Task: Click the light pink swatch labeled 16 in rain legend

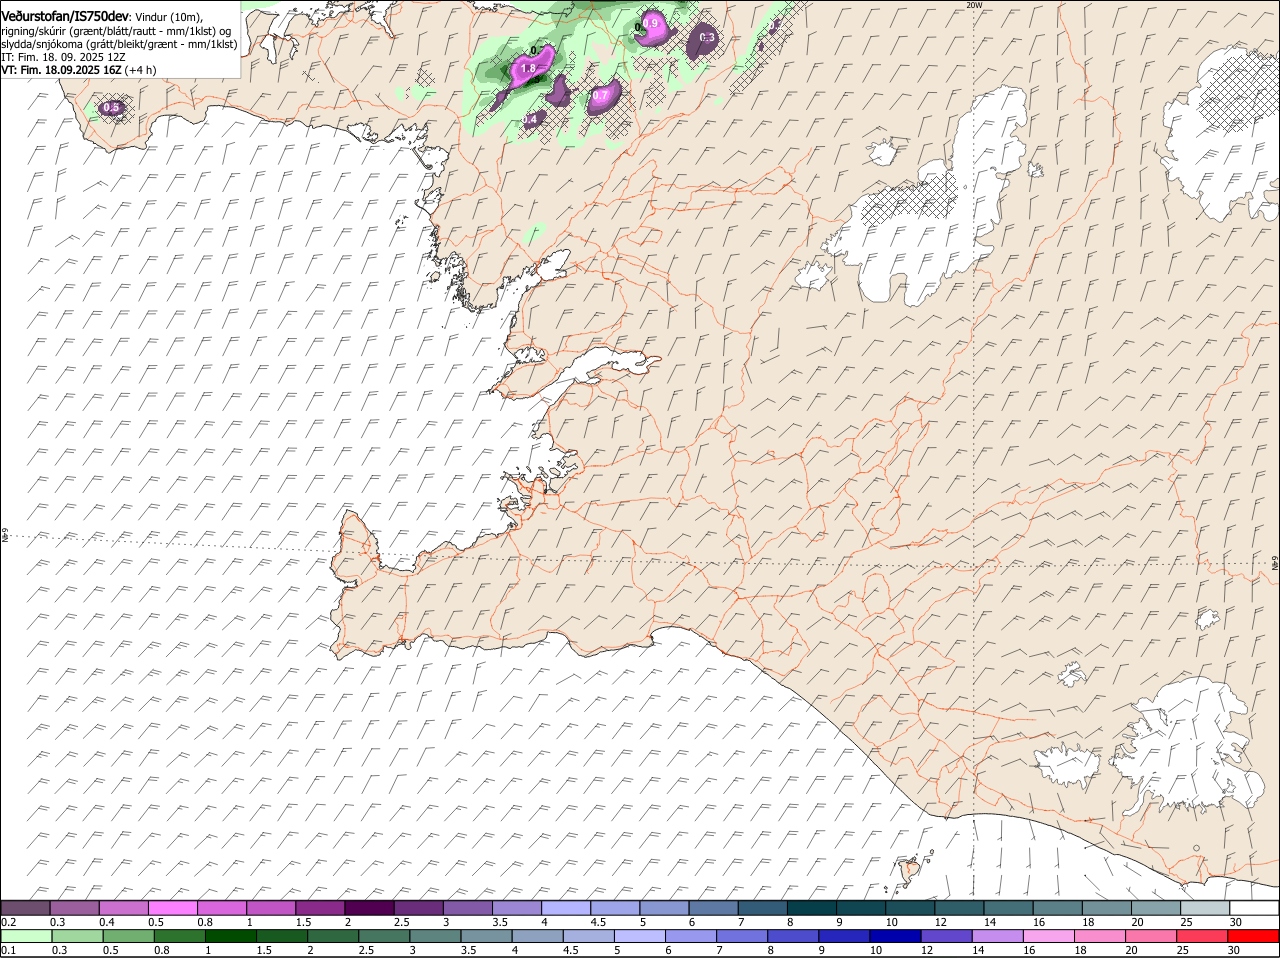Action: click(x=1050, y=936)
